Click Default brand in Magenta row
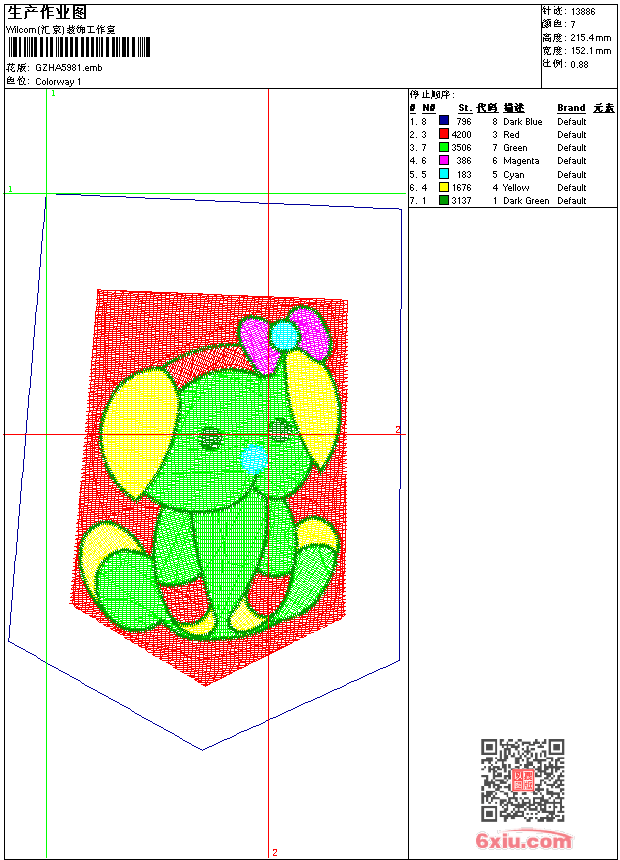This screenshot has width=620, height=860. tap(572, 161)
